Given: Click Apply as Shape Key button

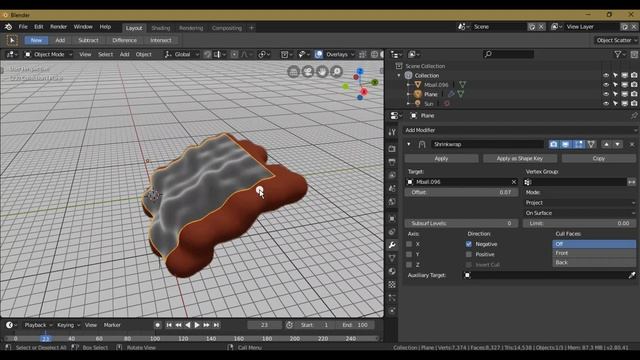Looking at the screenshot, I should tap(520, 158).
